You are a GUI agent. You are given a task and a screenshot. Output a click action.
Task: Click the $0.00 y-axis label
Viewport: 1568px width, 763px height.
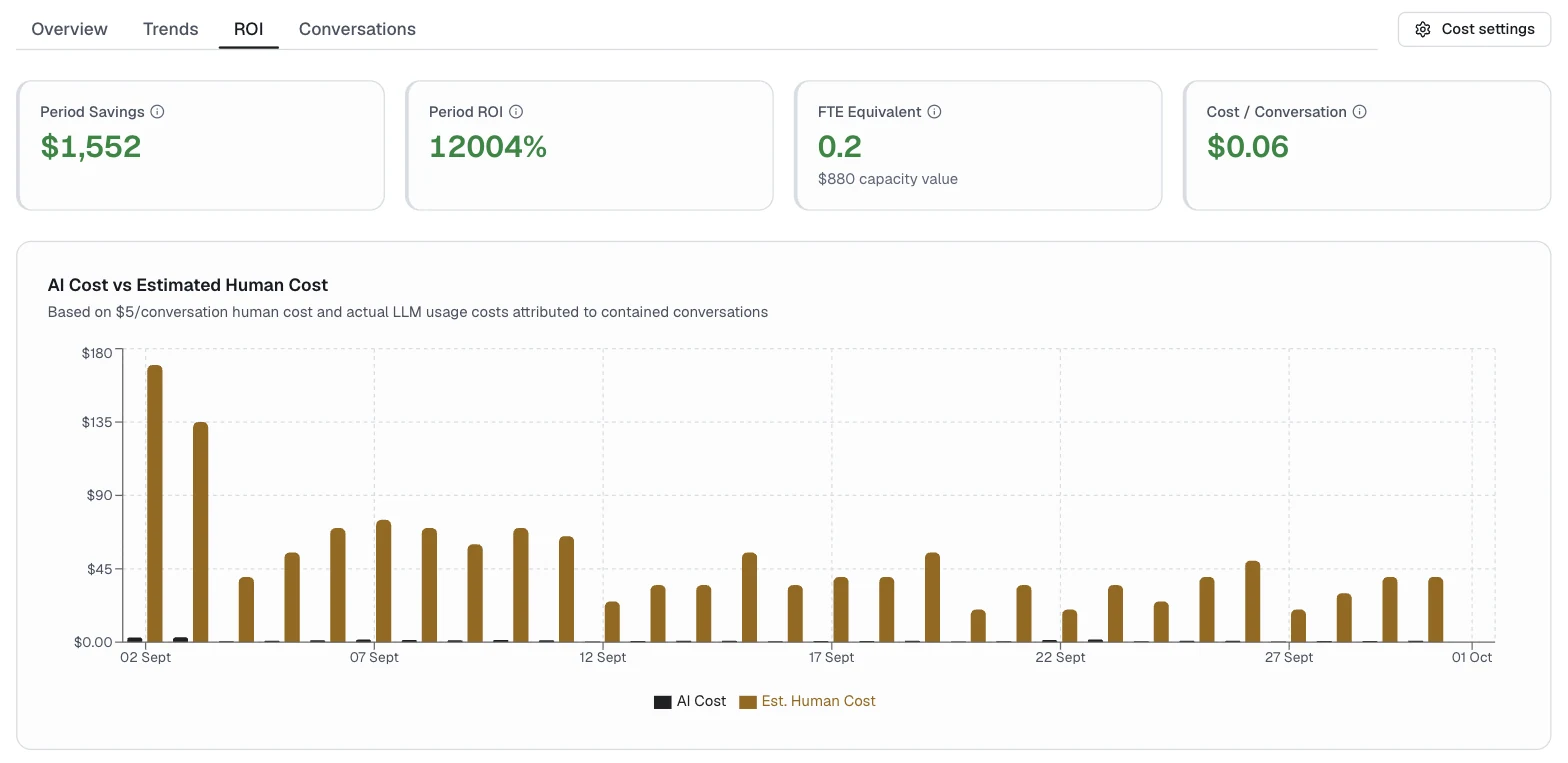(x=94, y=642)
